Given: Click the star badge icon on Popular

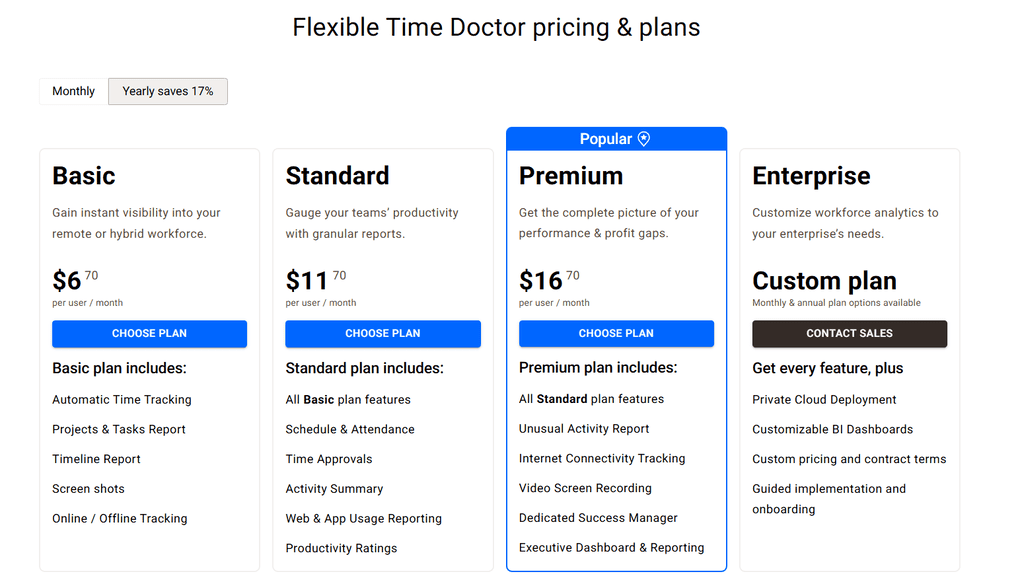Looking at the screenshot, I should [643, 138].
